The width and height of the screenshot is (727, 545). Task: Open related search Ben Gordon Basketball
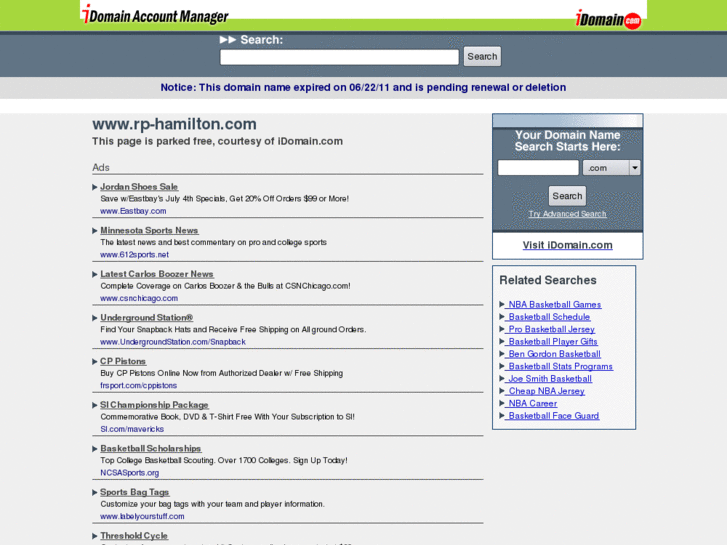point(553,354)
